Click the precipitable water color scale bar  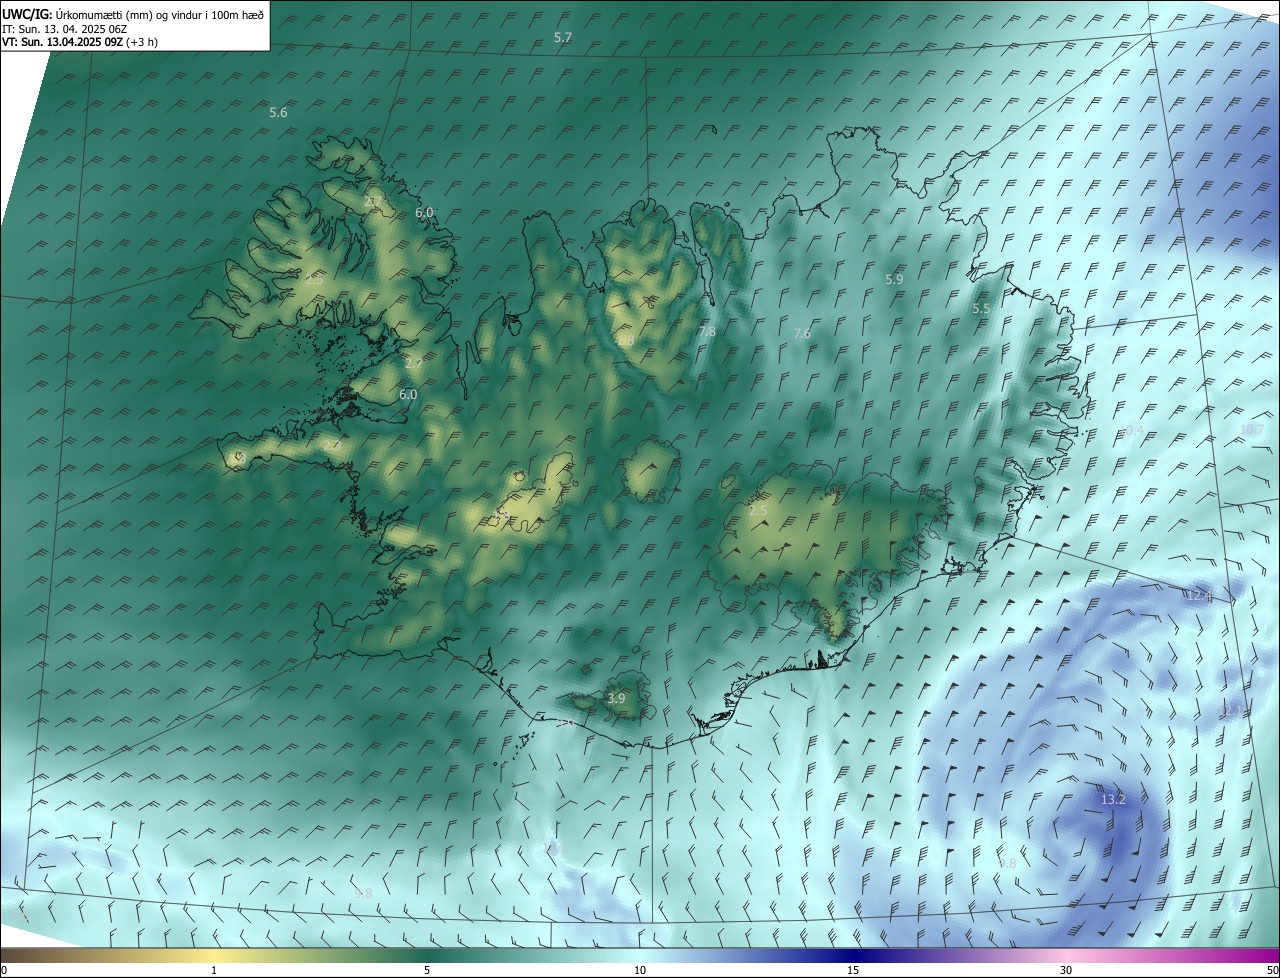point(640,955)
